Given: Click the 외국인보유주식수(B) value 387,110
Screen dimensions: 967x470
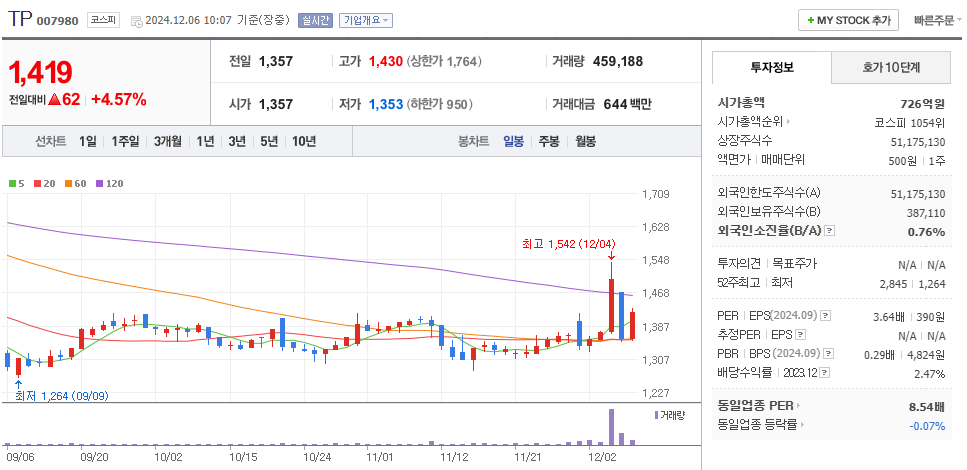Looking at the screenshot, I should point(924,213).
